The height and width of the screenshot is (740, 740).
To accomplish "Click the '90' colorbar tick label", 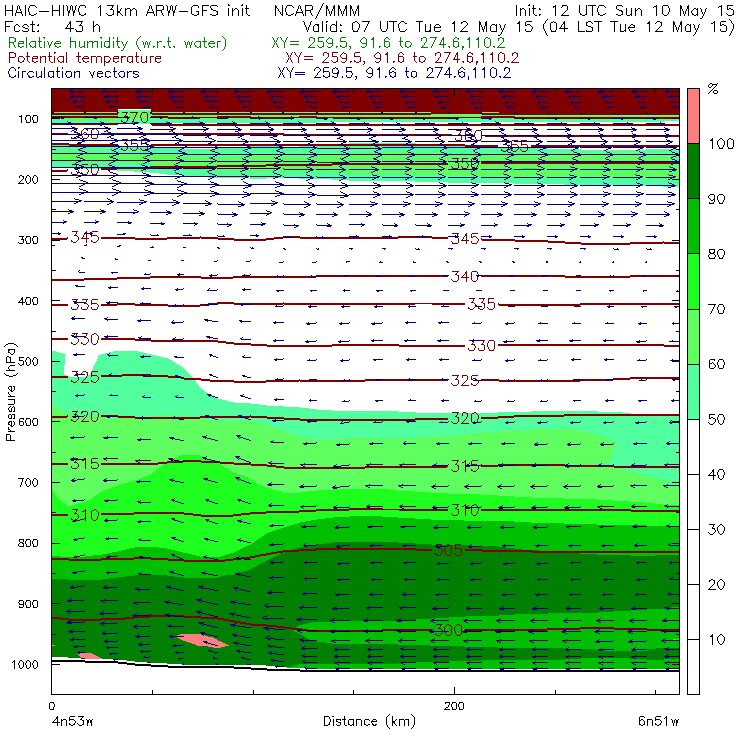I will point(716,199).
